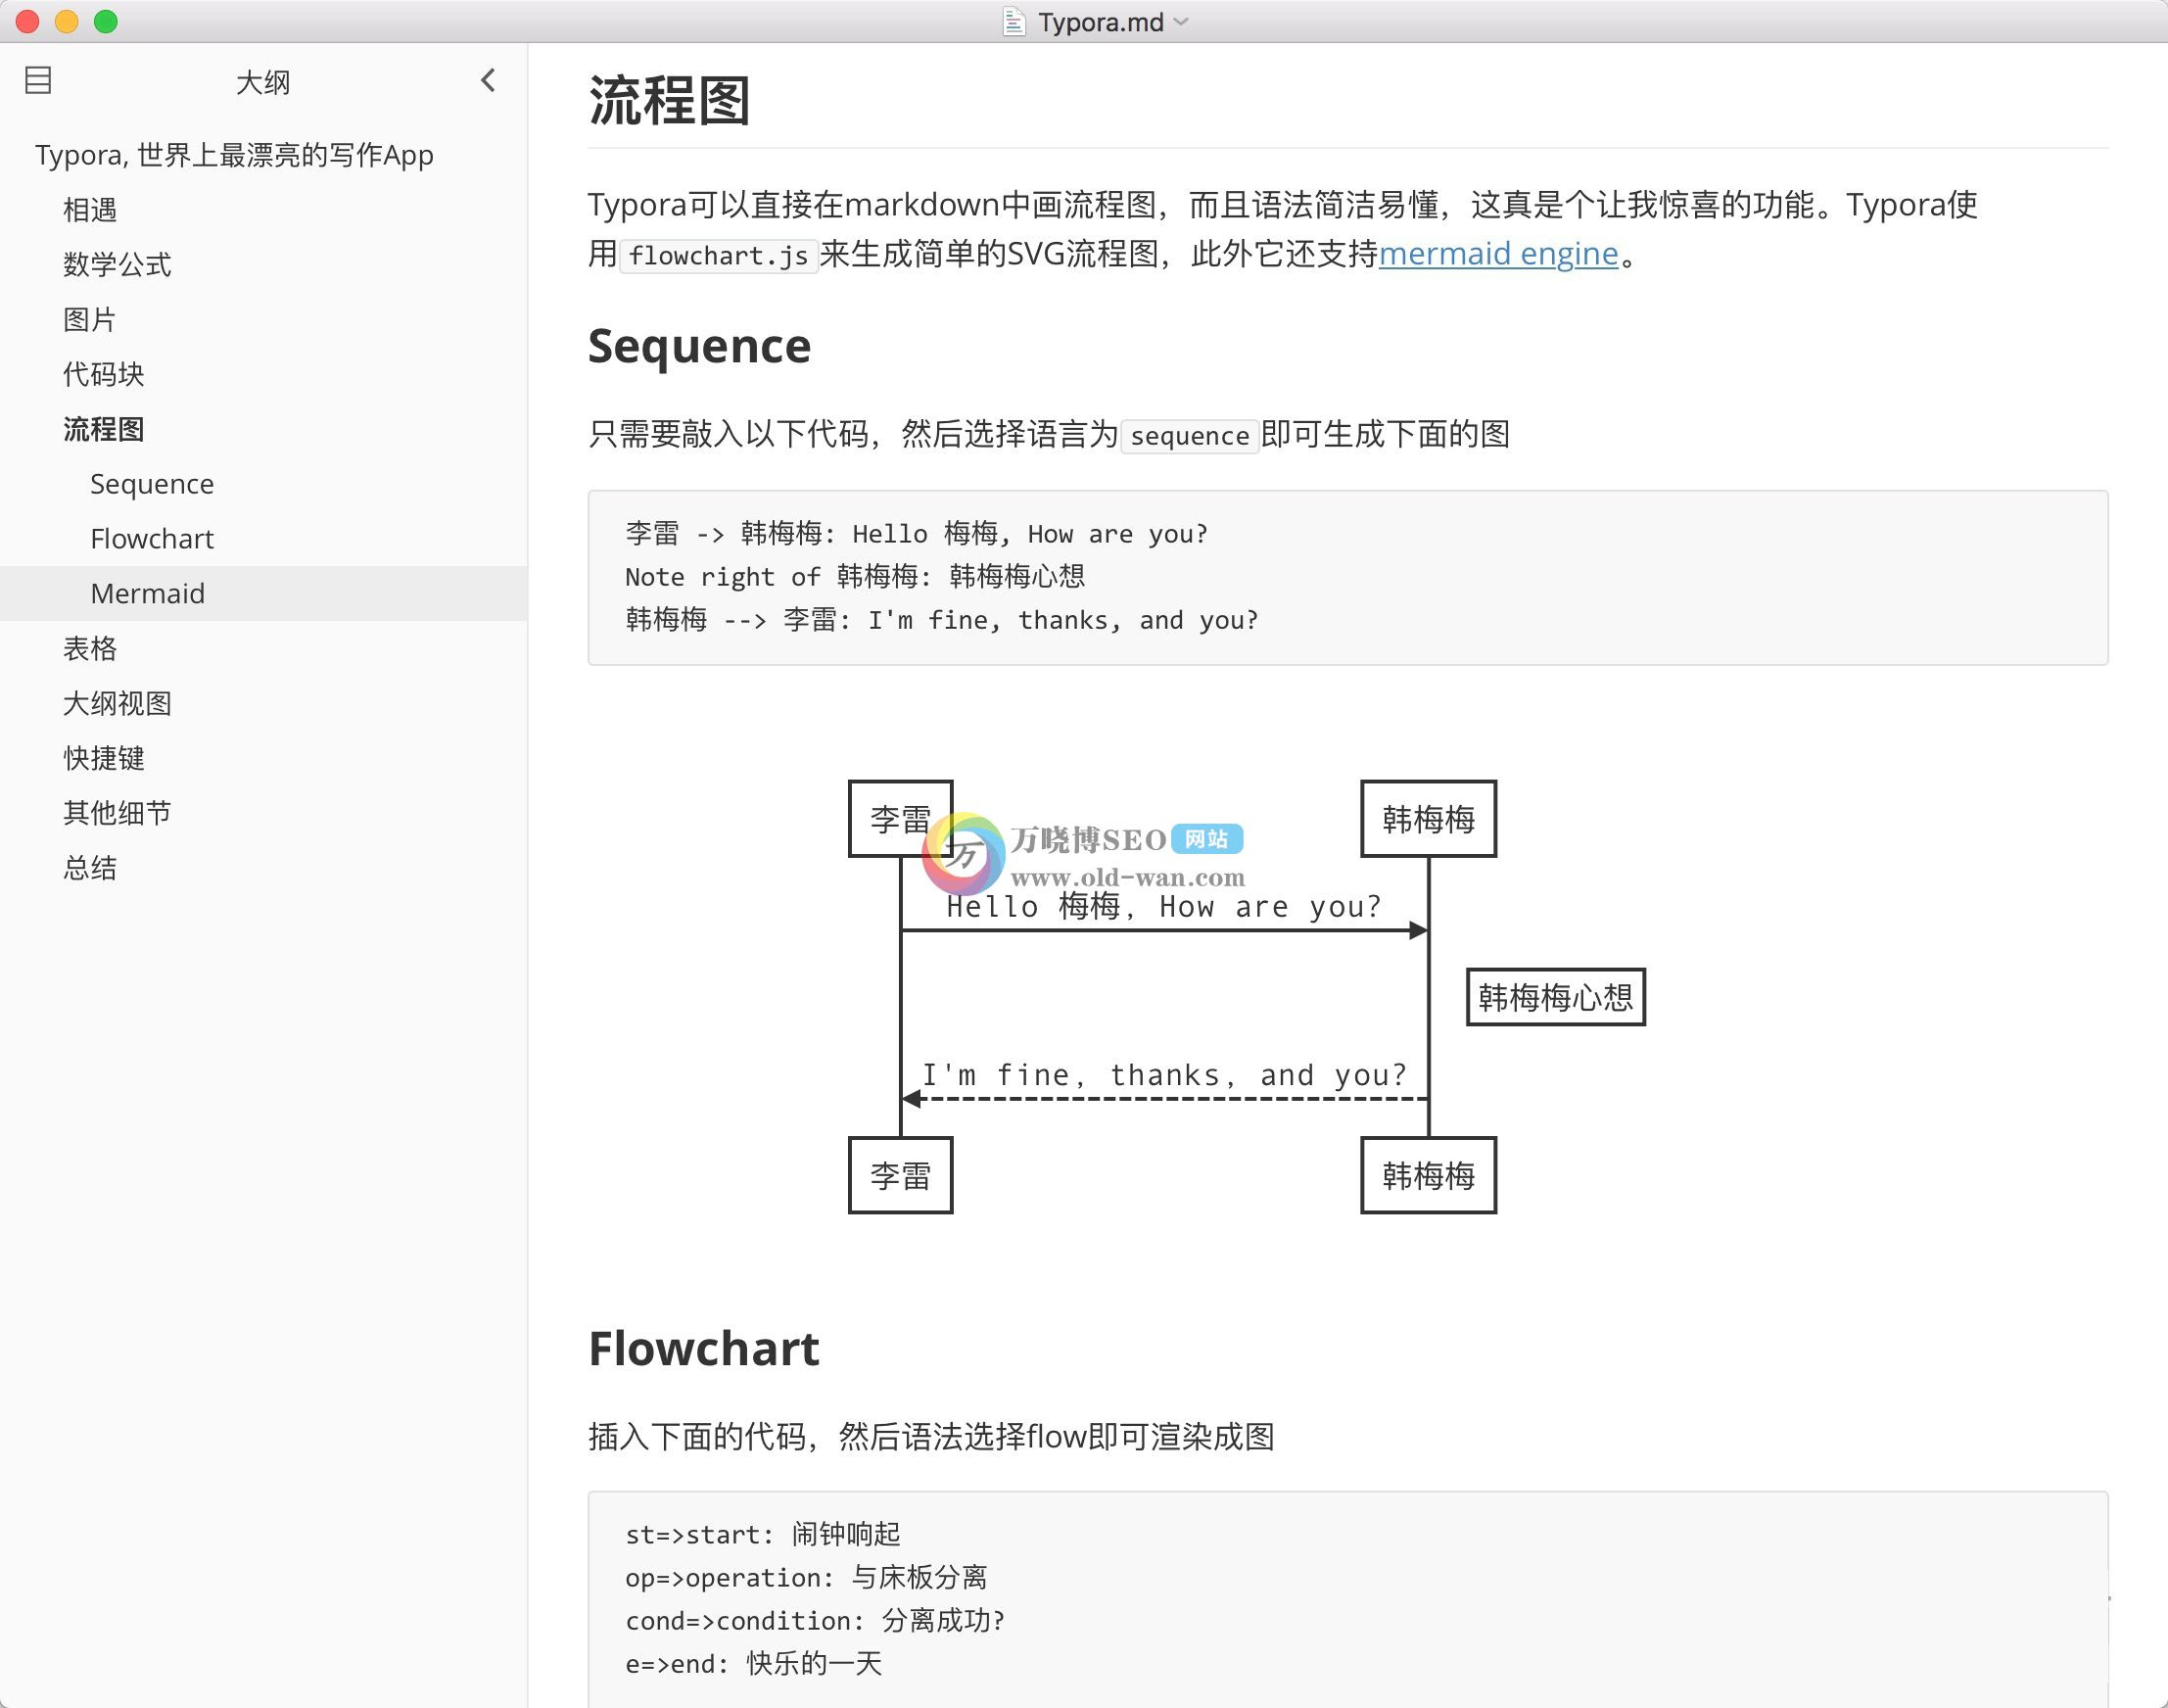
Task: Select 其他细节 in the outline
Action: tap(117, 813)
